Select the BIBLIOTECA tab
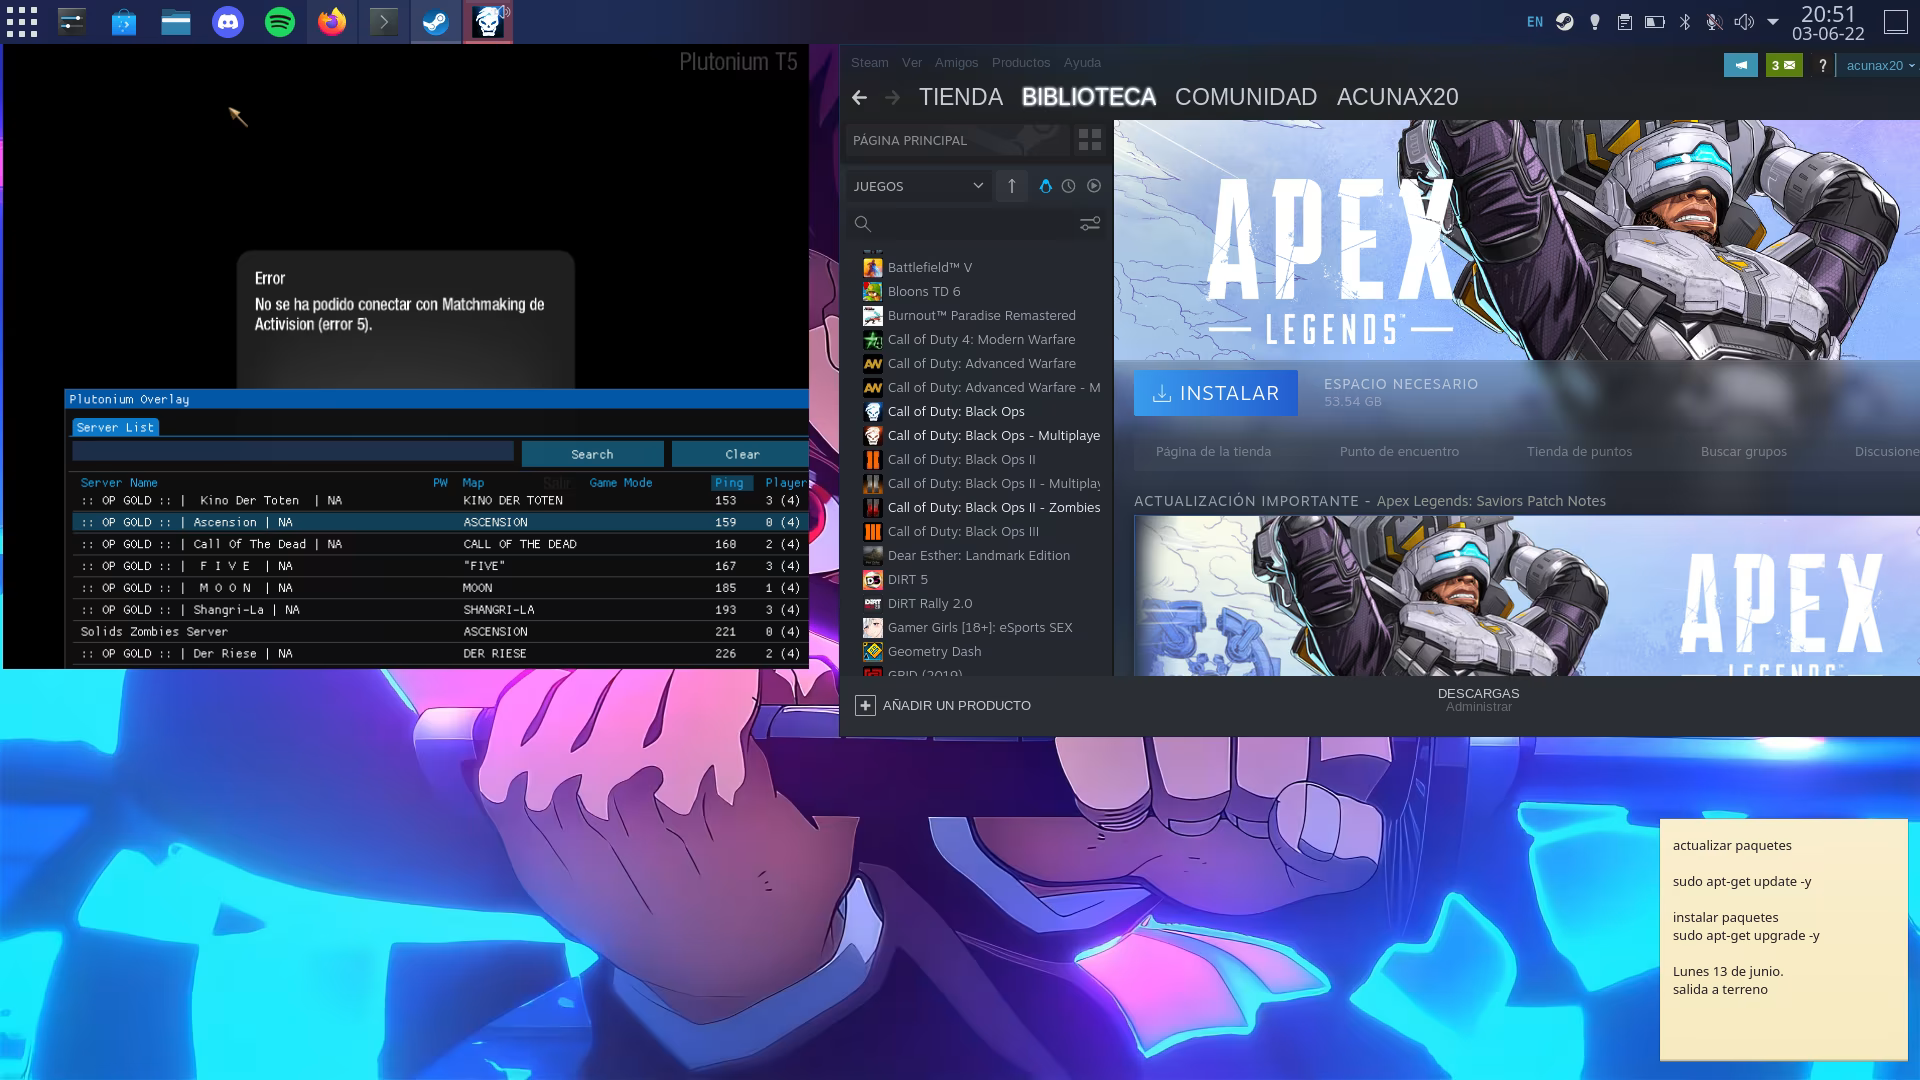The height and width of the screenshot is (1080, 1920). click(x=1089, y=97)
